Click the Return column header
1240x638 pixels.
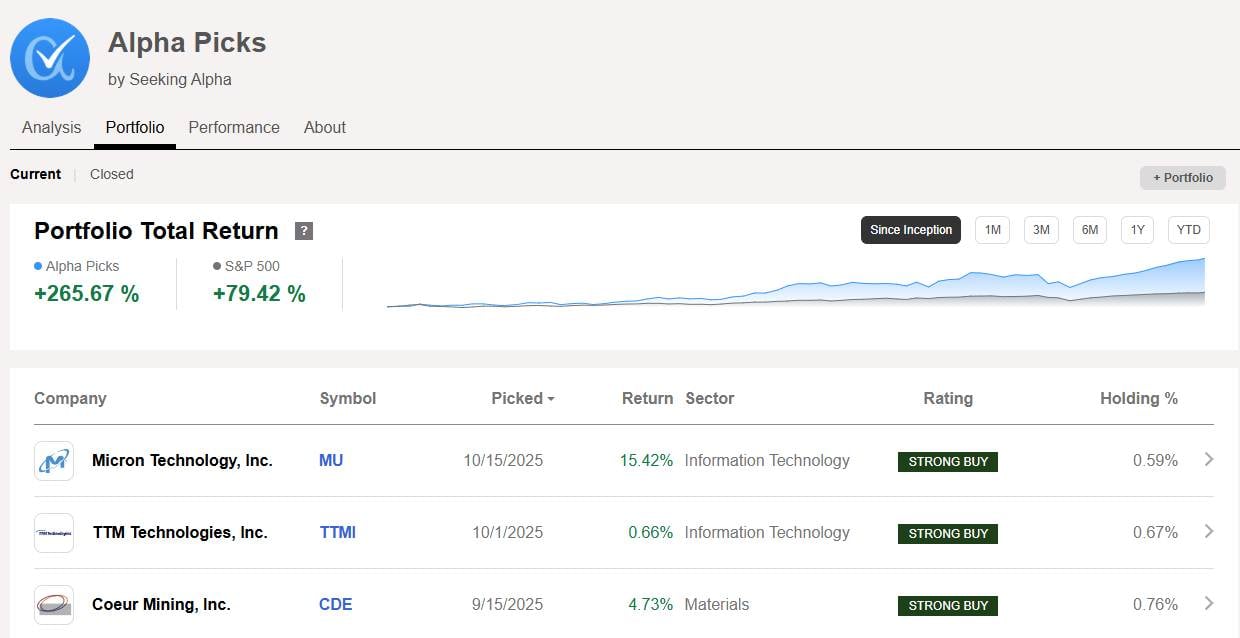(647, 398)
